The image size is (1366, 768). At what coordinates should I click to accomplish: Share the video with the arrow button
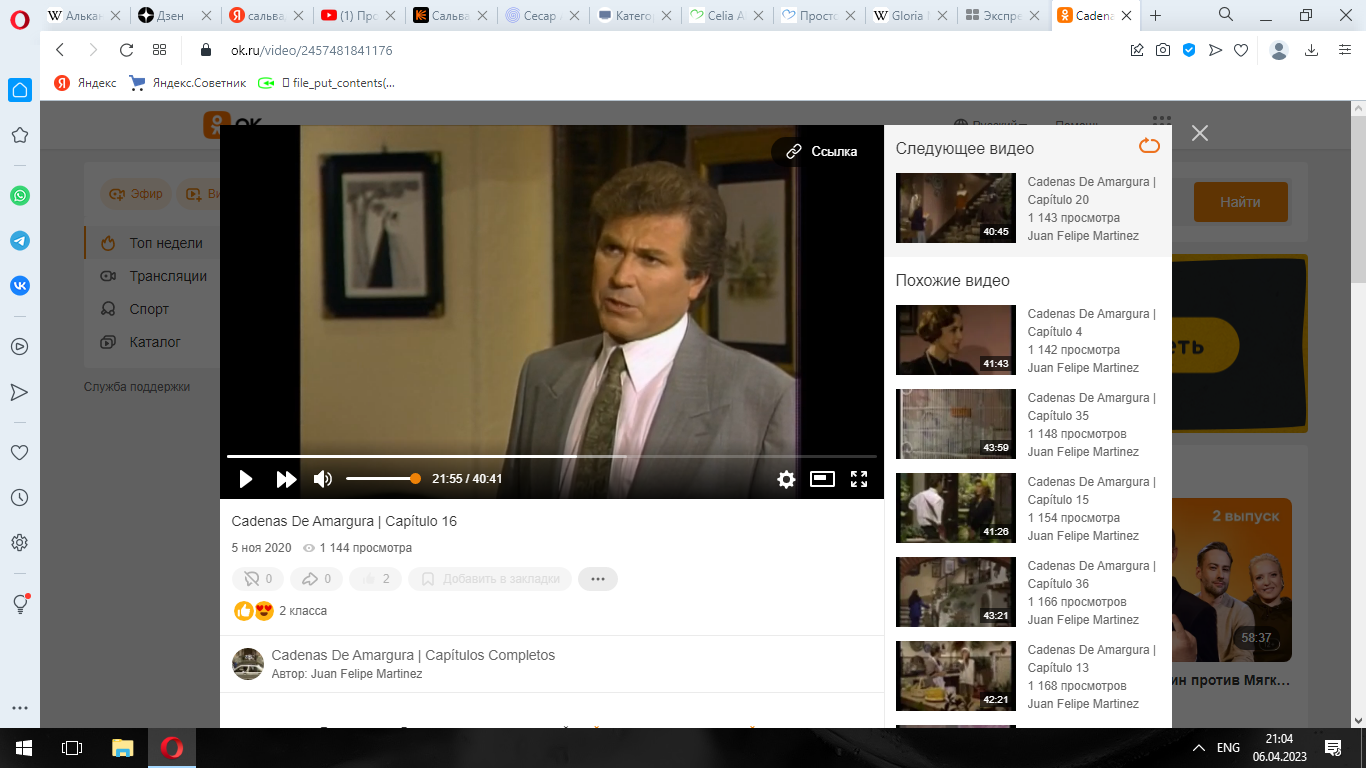(316, 579)
